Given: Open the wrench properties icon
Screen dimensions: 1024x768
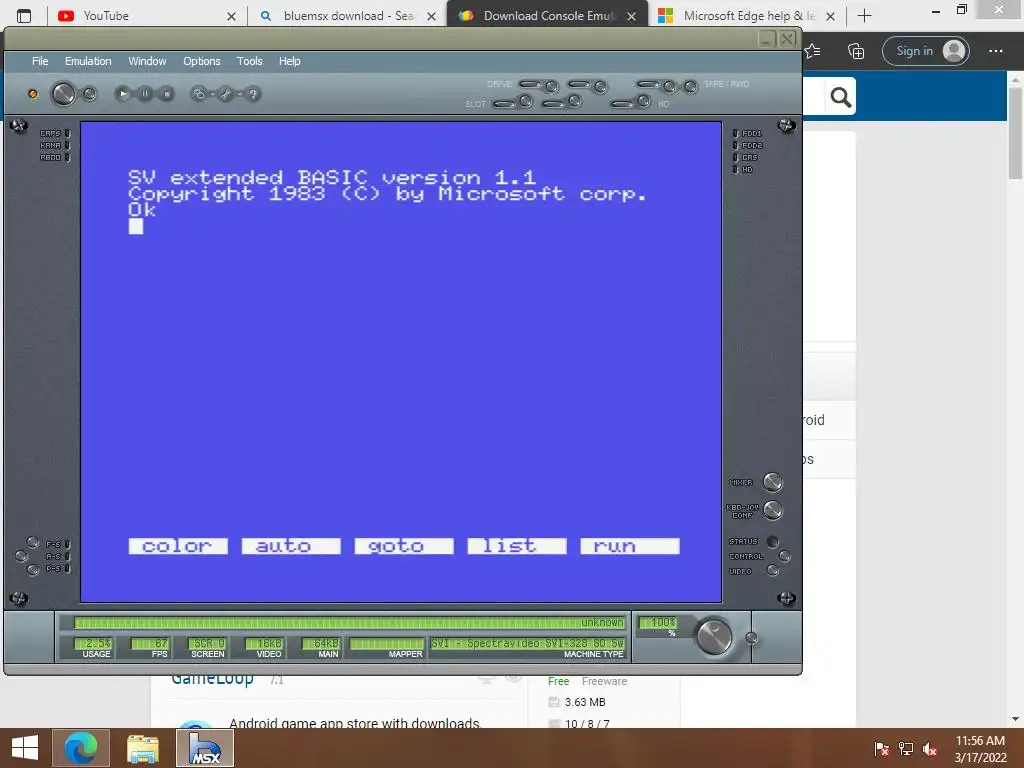Looking at the screenshot, I should click(x=225, y=94).
